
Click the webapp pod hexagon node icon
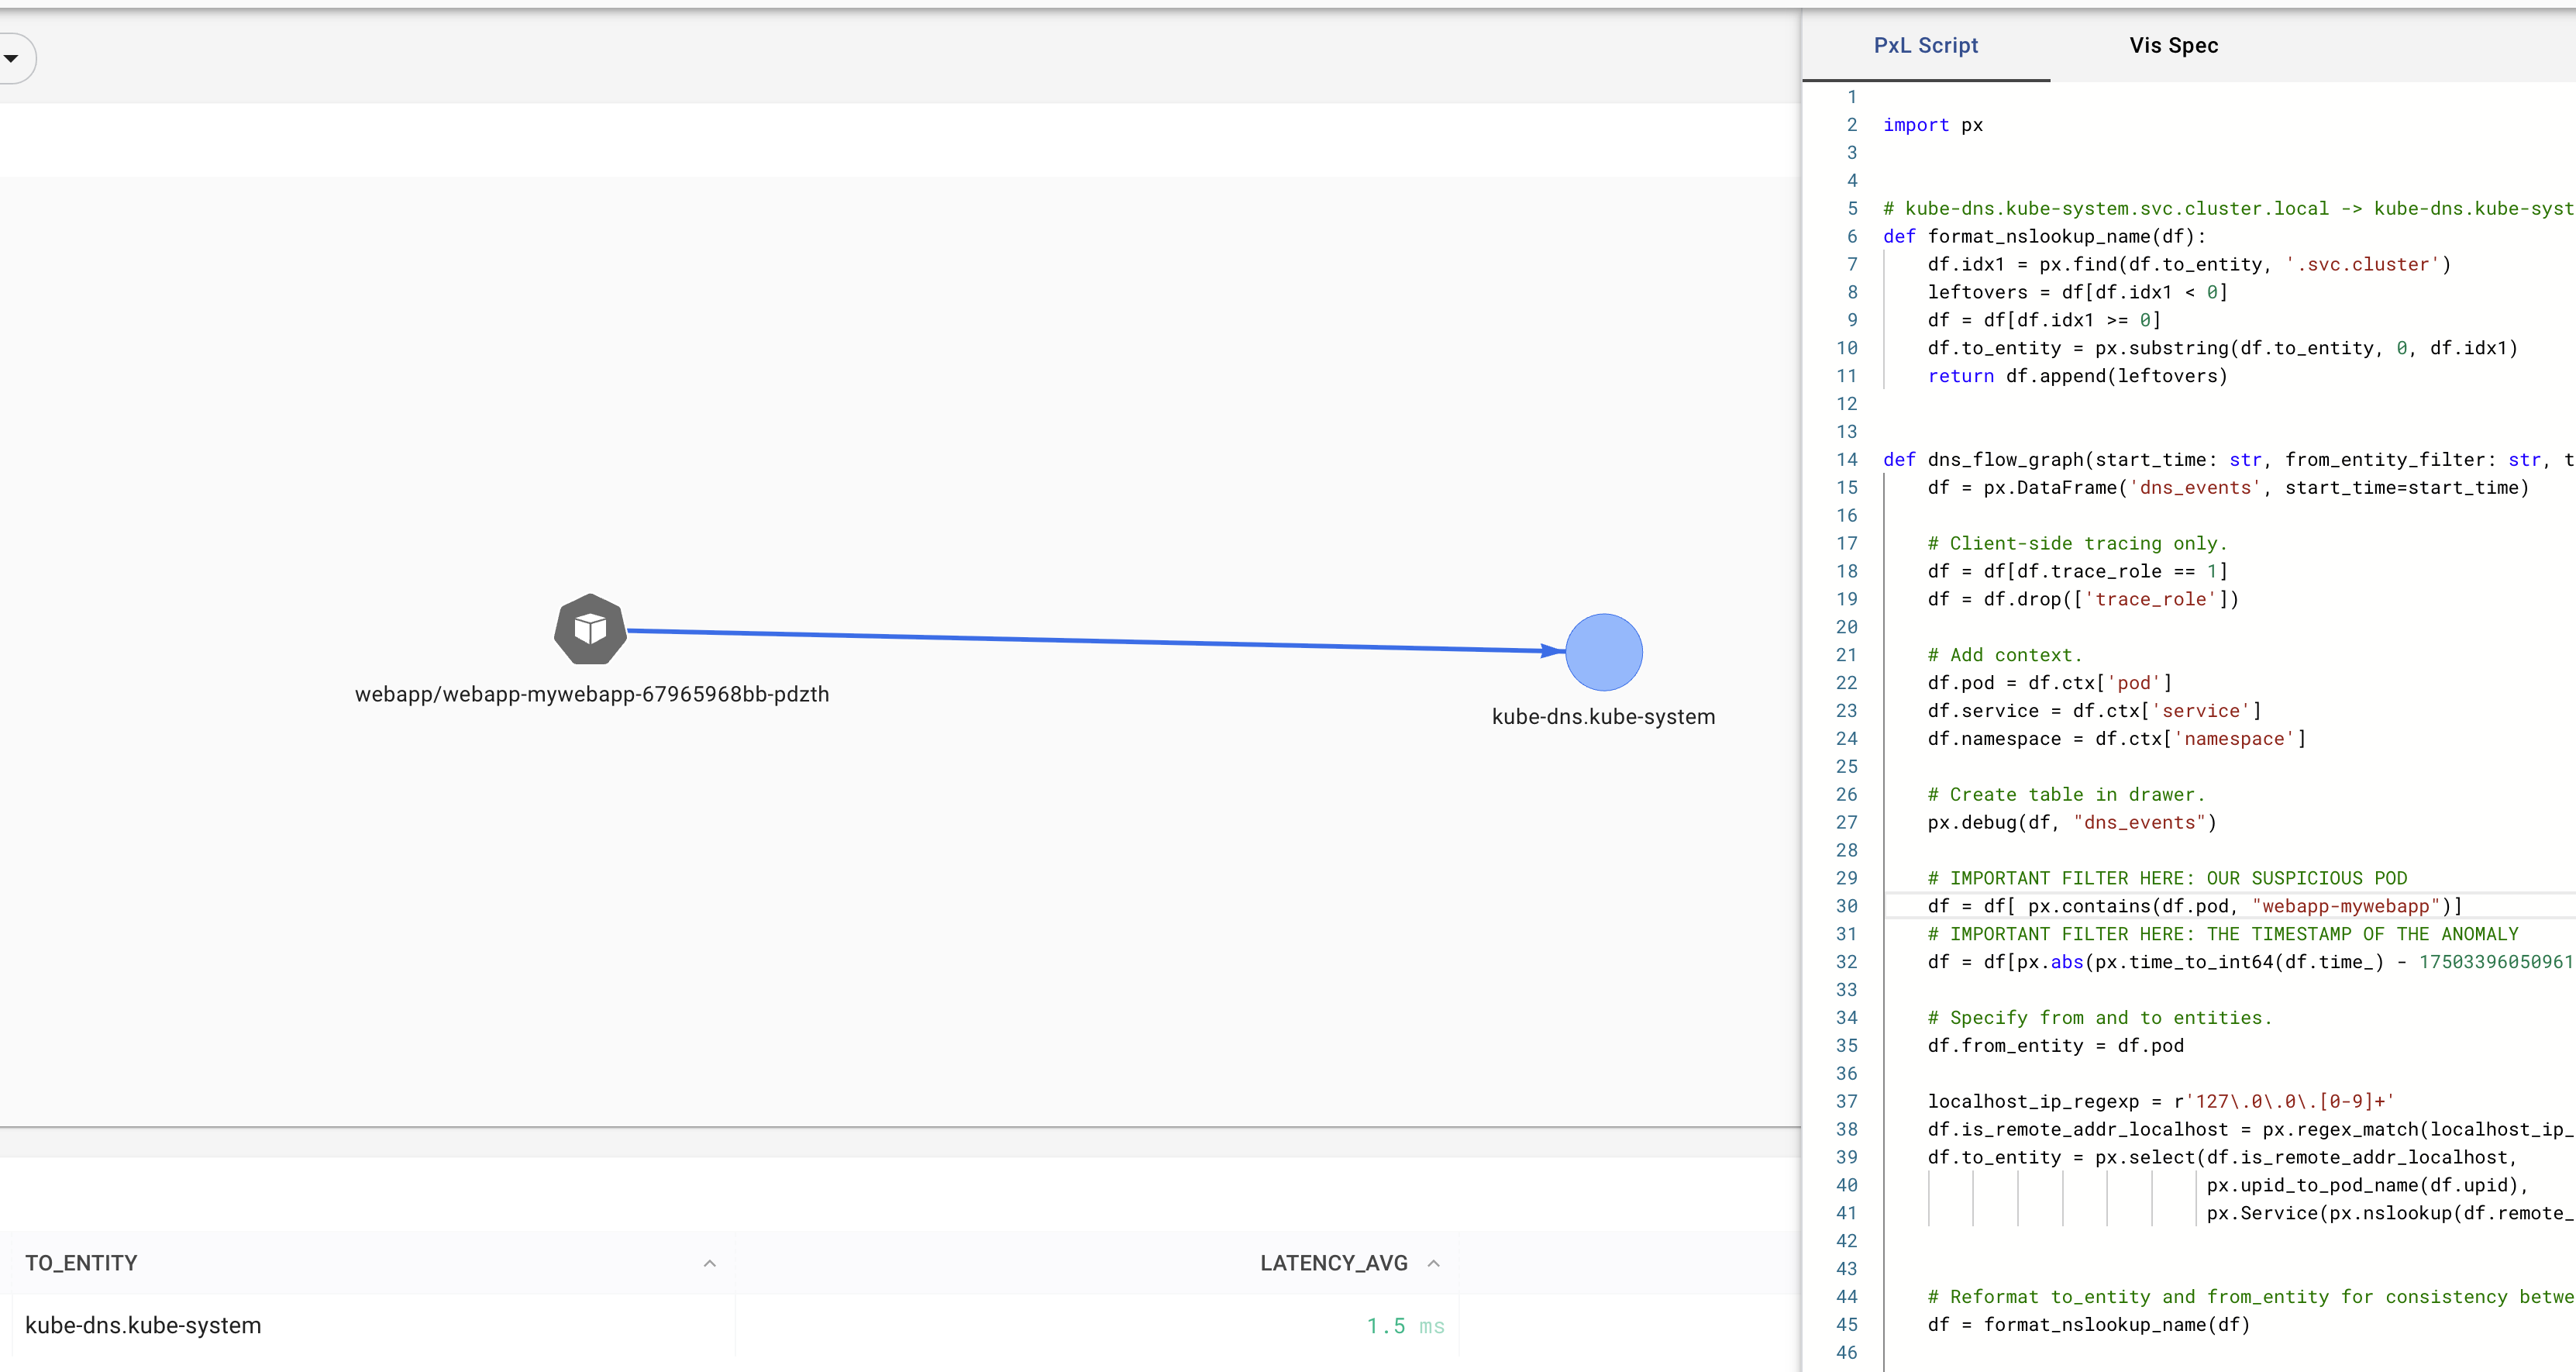click(x=590, y=629)
